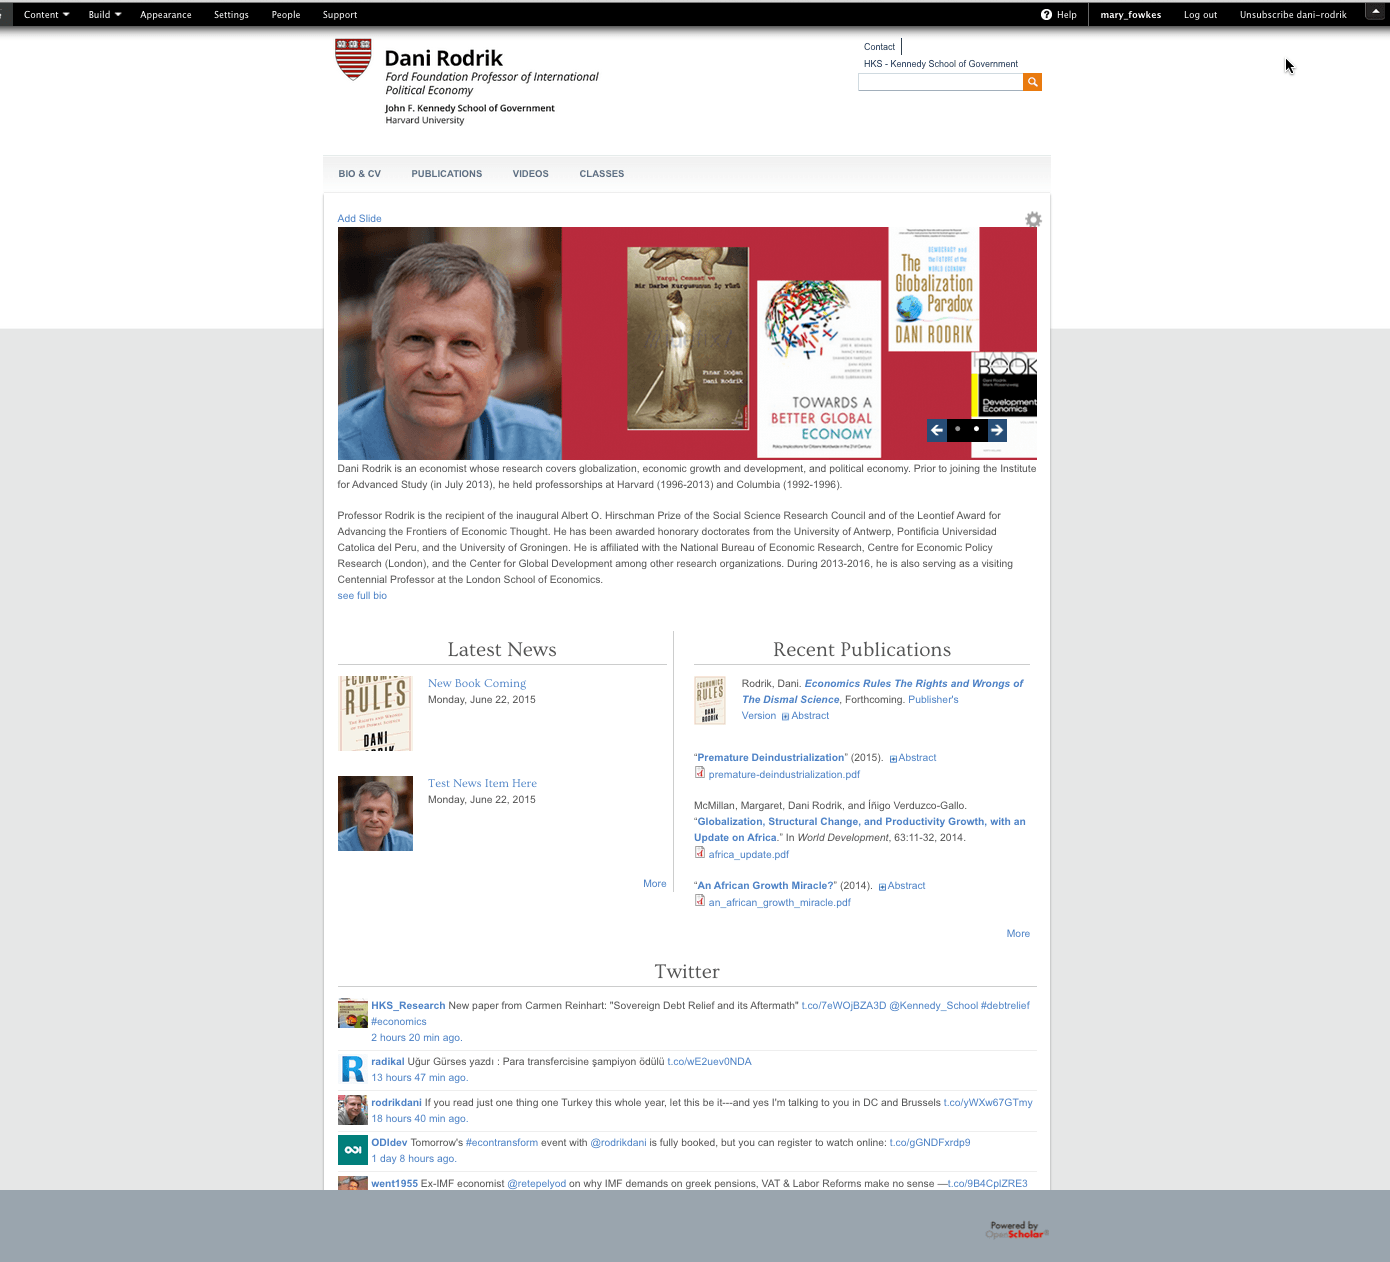Click the HKS_Research tweet avatar
Image resolution: width=1390 pixels, height=1262 pixels.
[353, 1013]
